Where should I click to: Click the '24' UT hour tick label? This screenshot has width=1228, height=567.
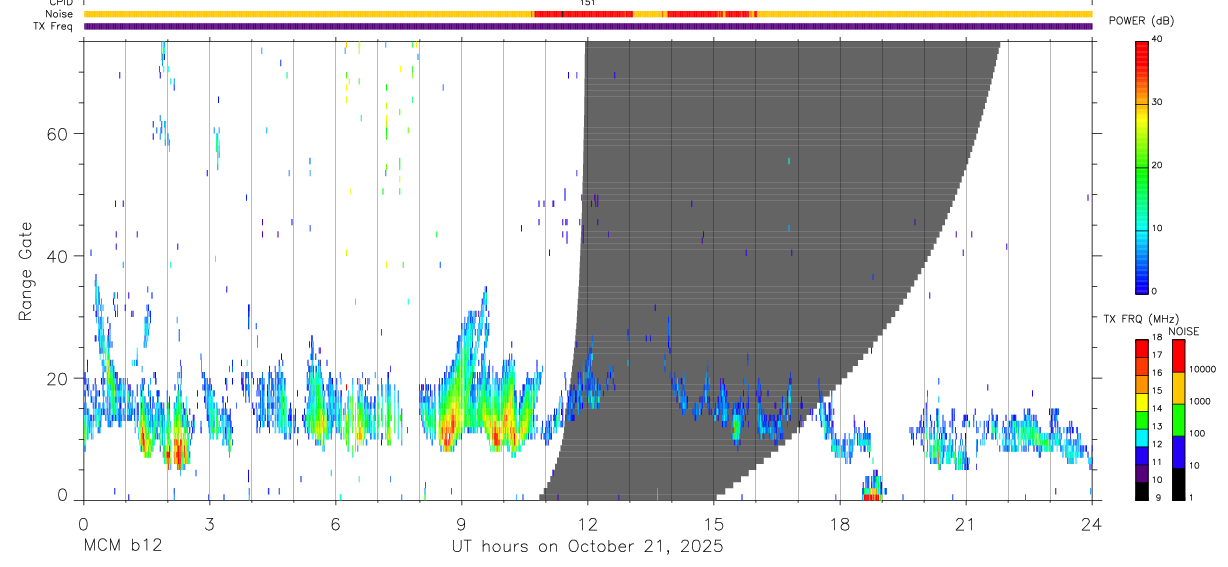point(1091,525)
